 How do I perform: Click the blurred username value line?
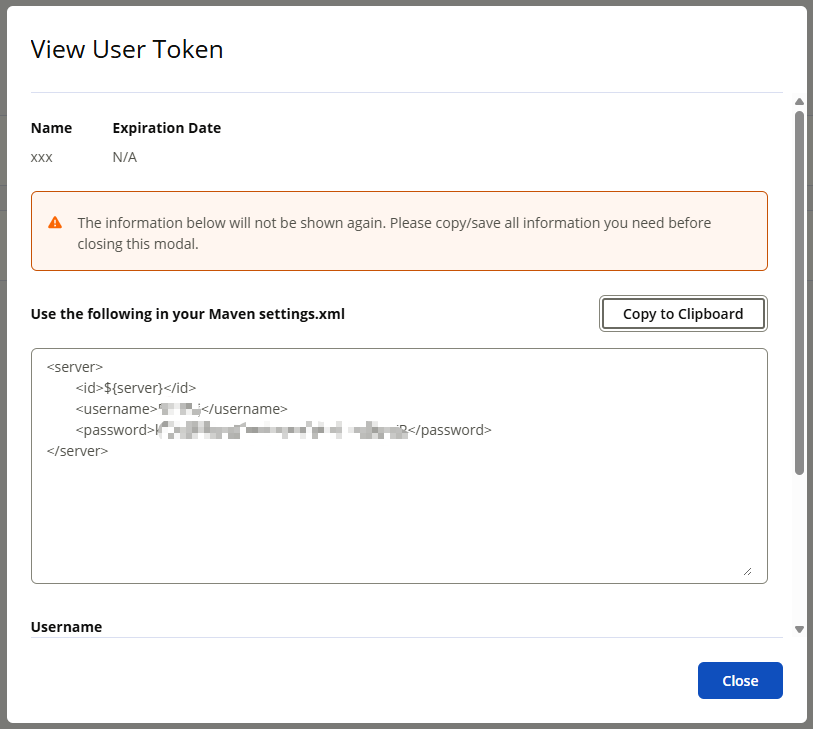click(x=181, y=409)
